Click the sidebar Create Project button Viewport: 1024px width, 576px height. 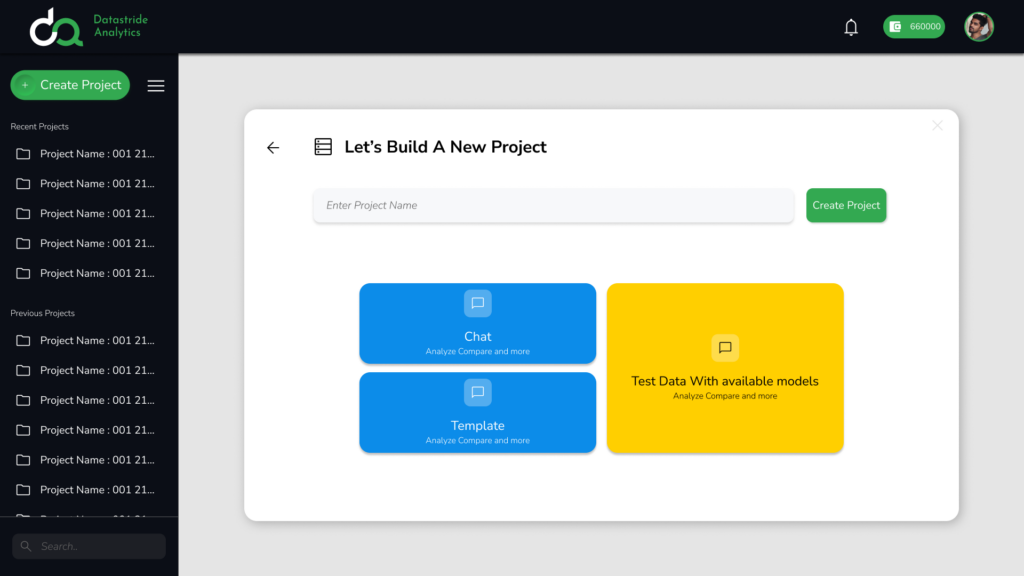pos(69,85)
